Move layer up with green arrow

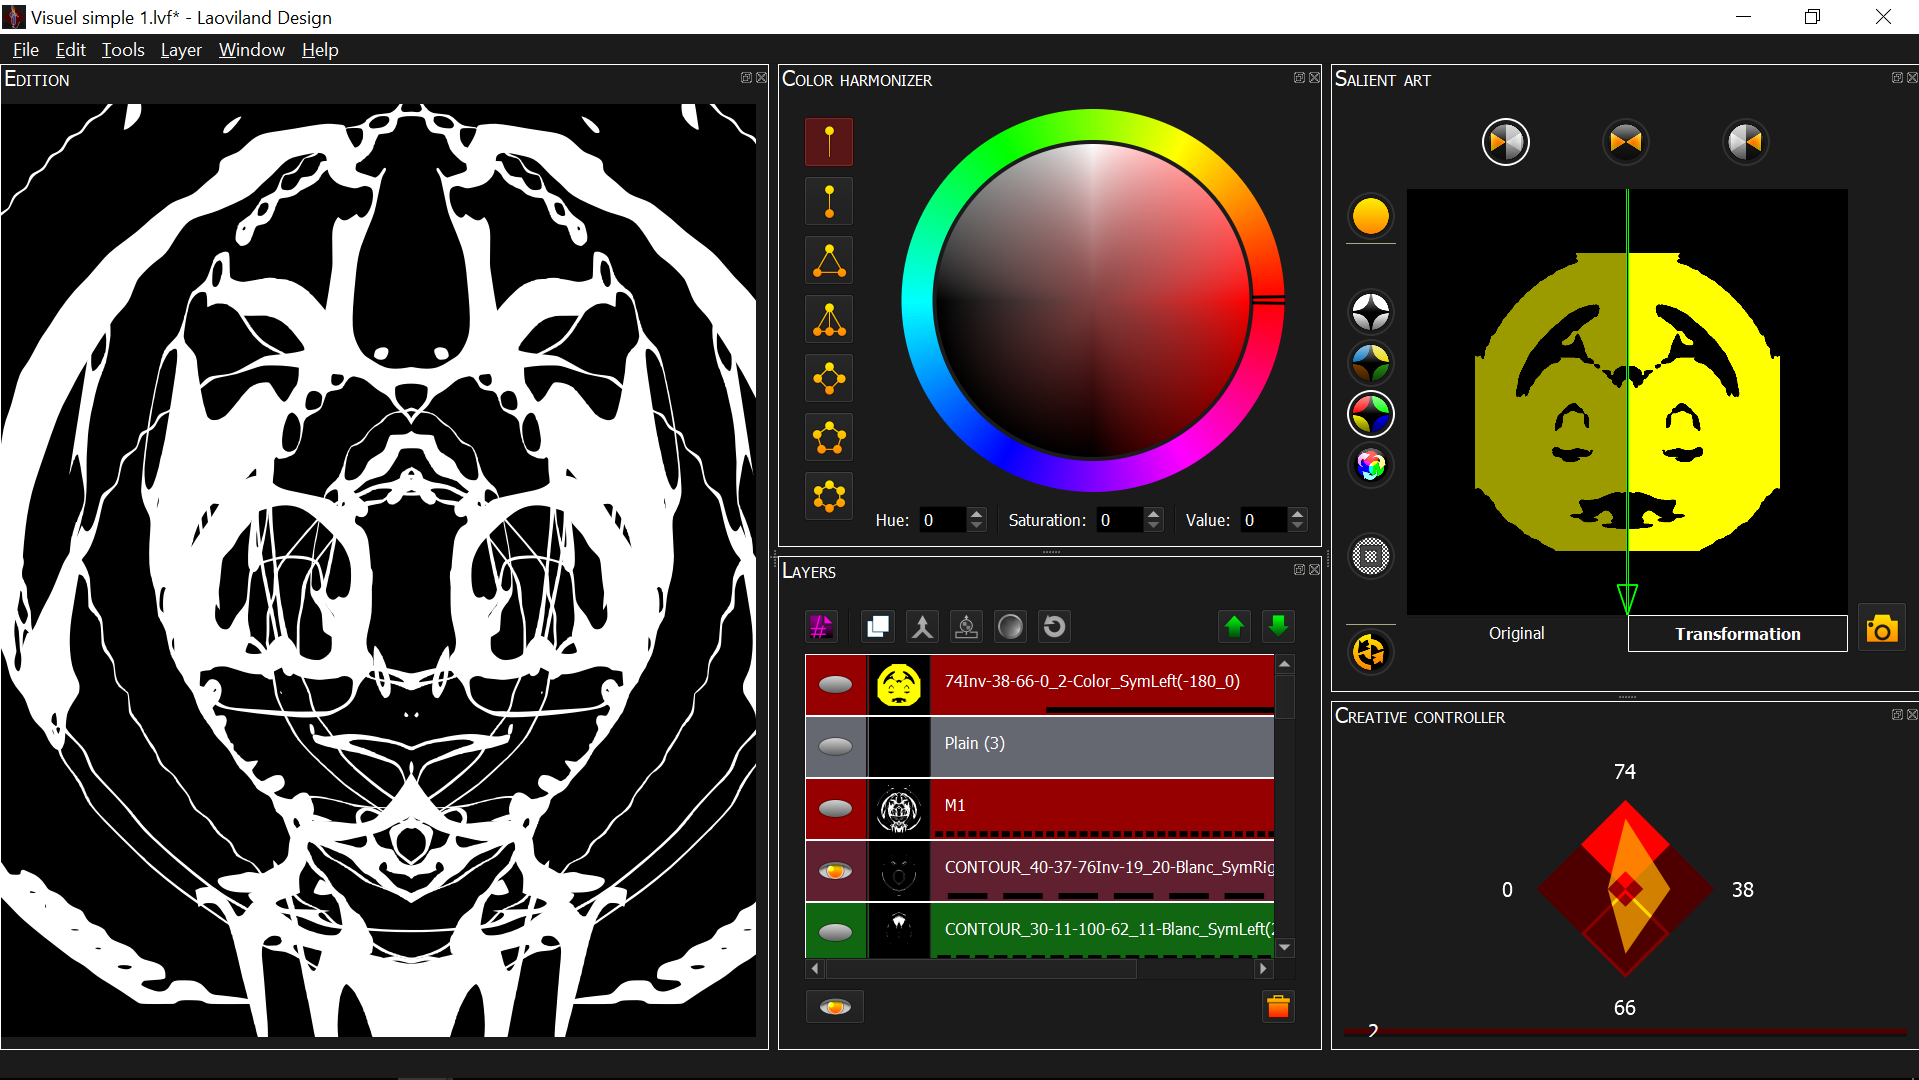(1234, 627)
